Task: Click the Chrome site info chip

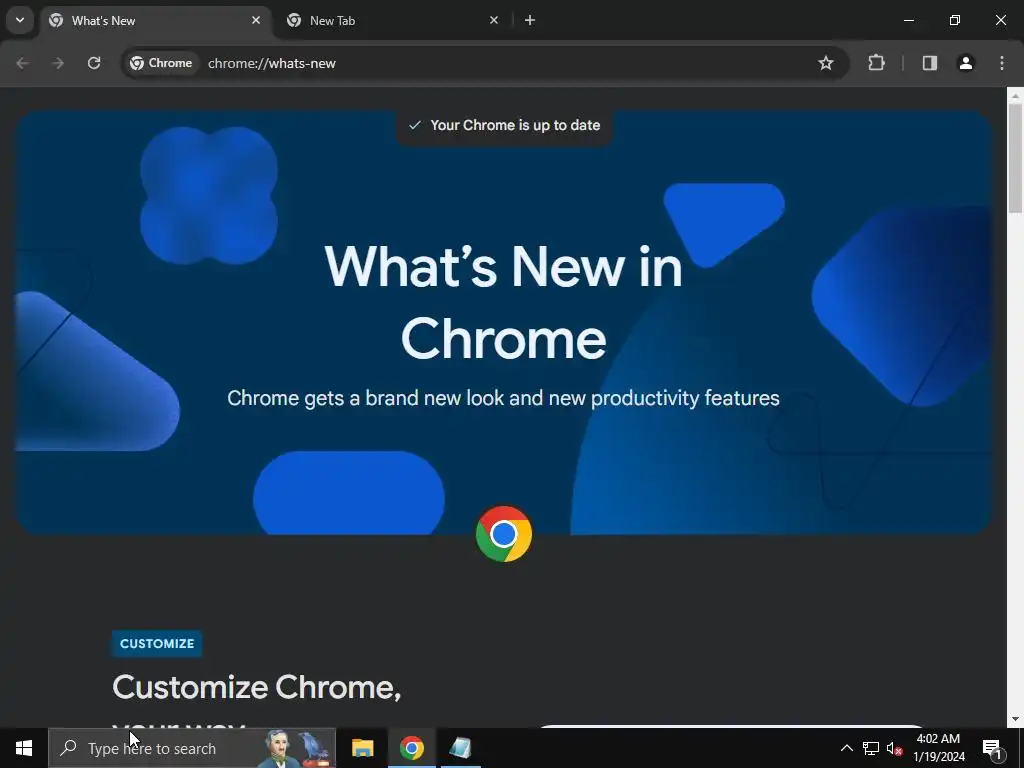Action: (161, 63)
